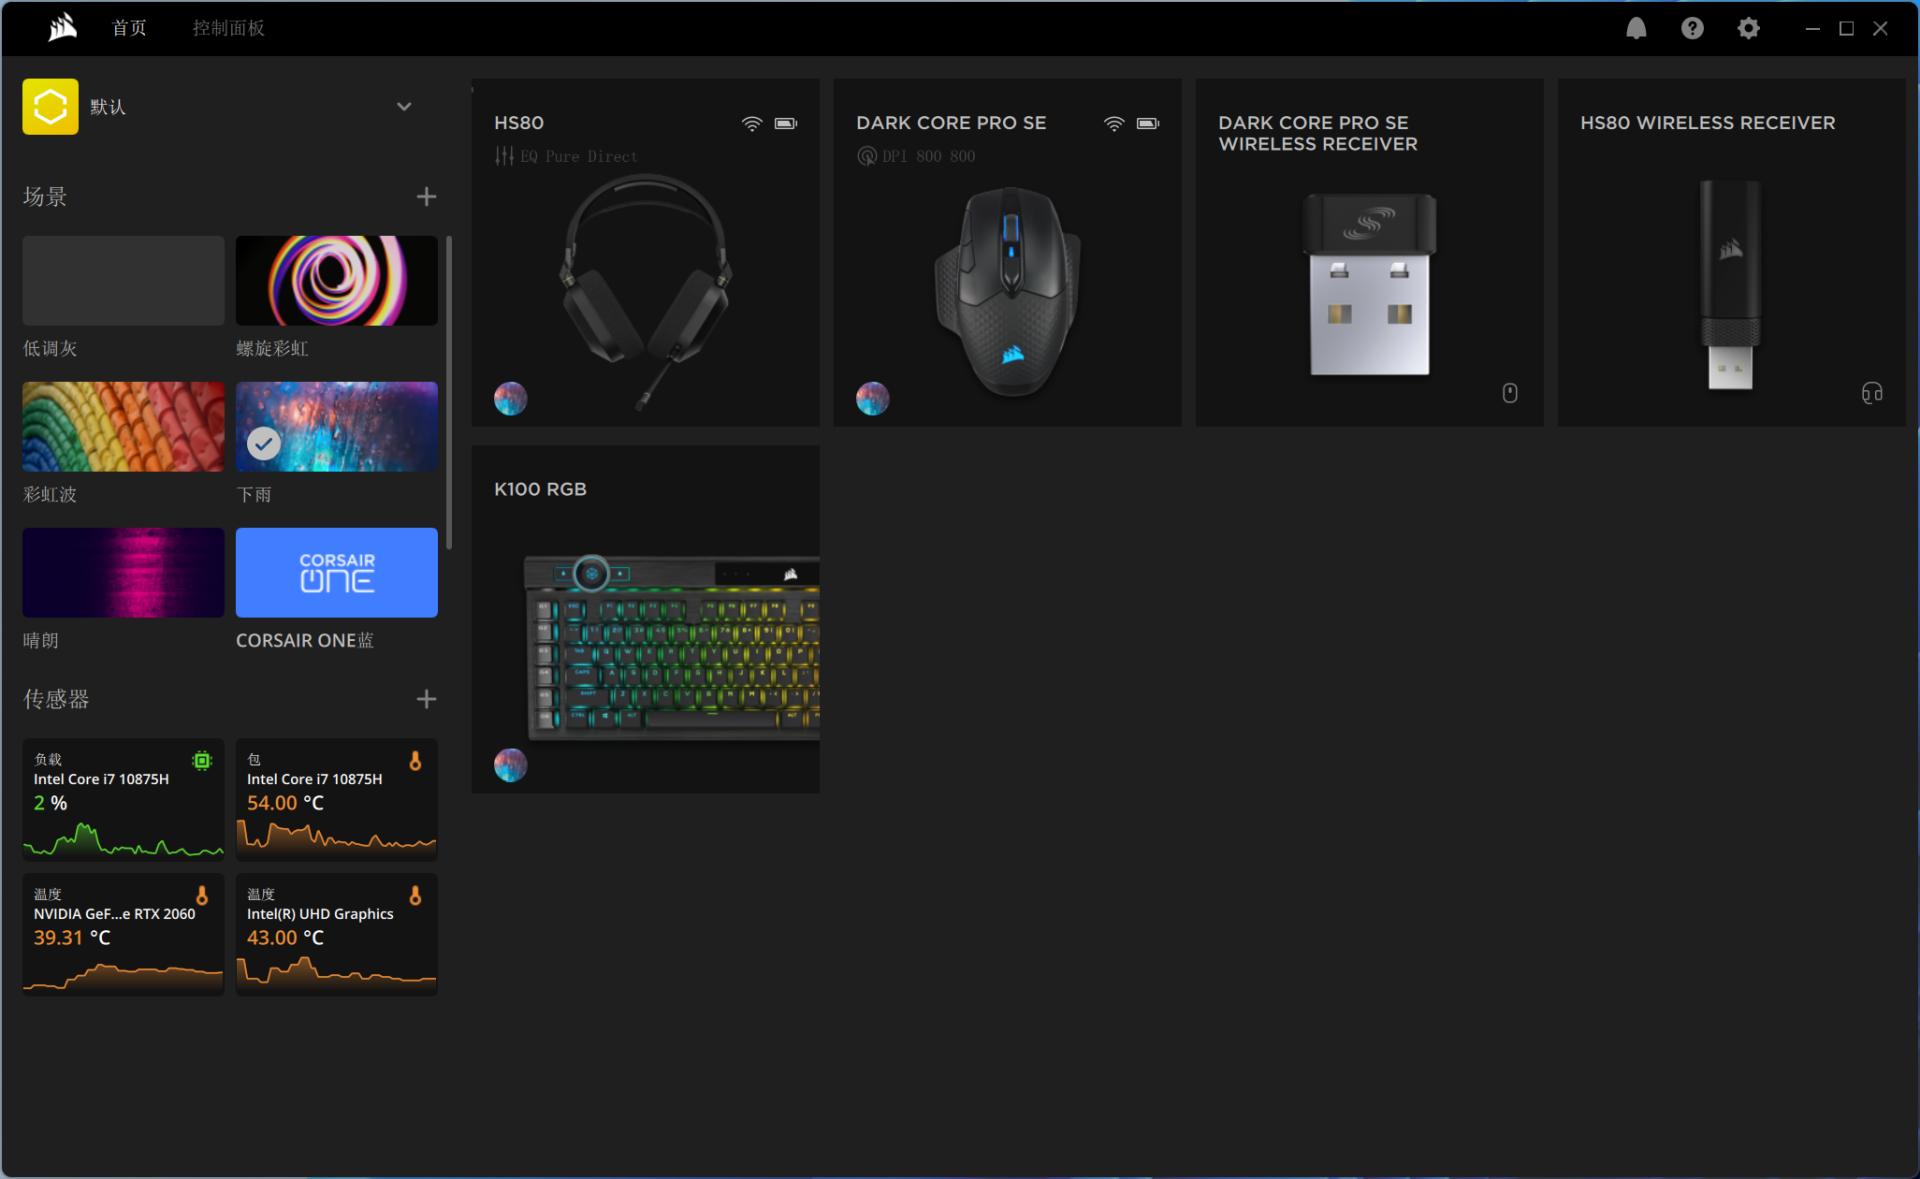Screen dimensions: 1920x1179
Task: Open DARK CORE PRO SE WIRELESS RECEIVER card
Action: [1370, 253]
